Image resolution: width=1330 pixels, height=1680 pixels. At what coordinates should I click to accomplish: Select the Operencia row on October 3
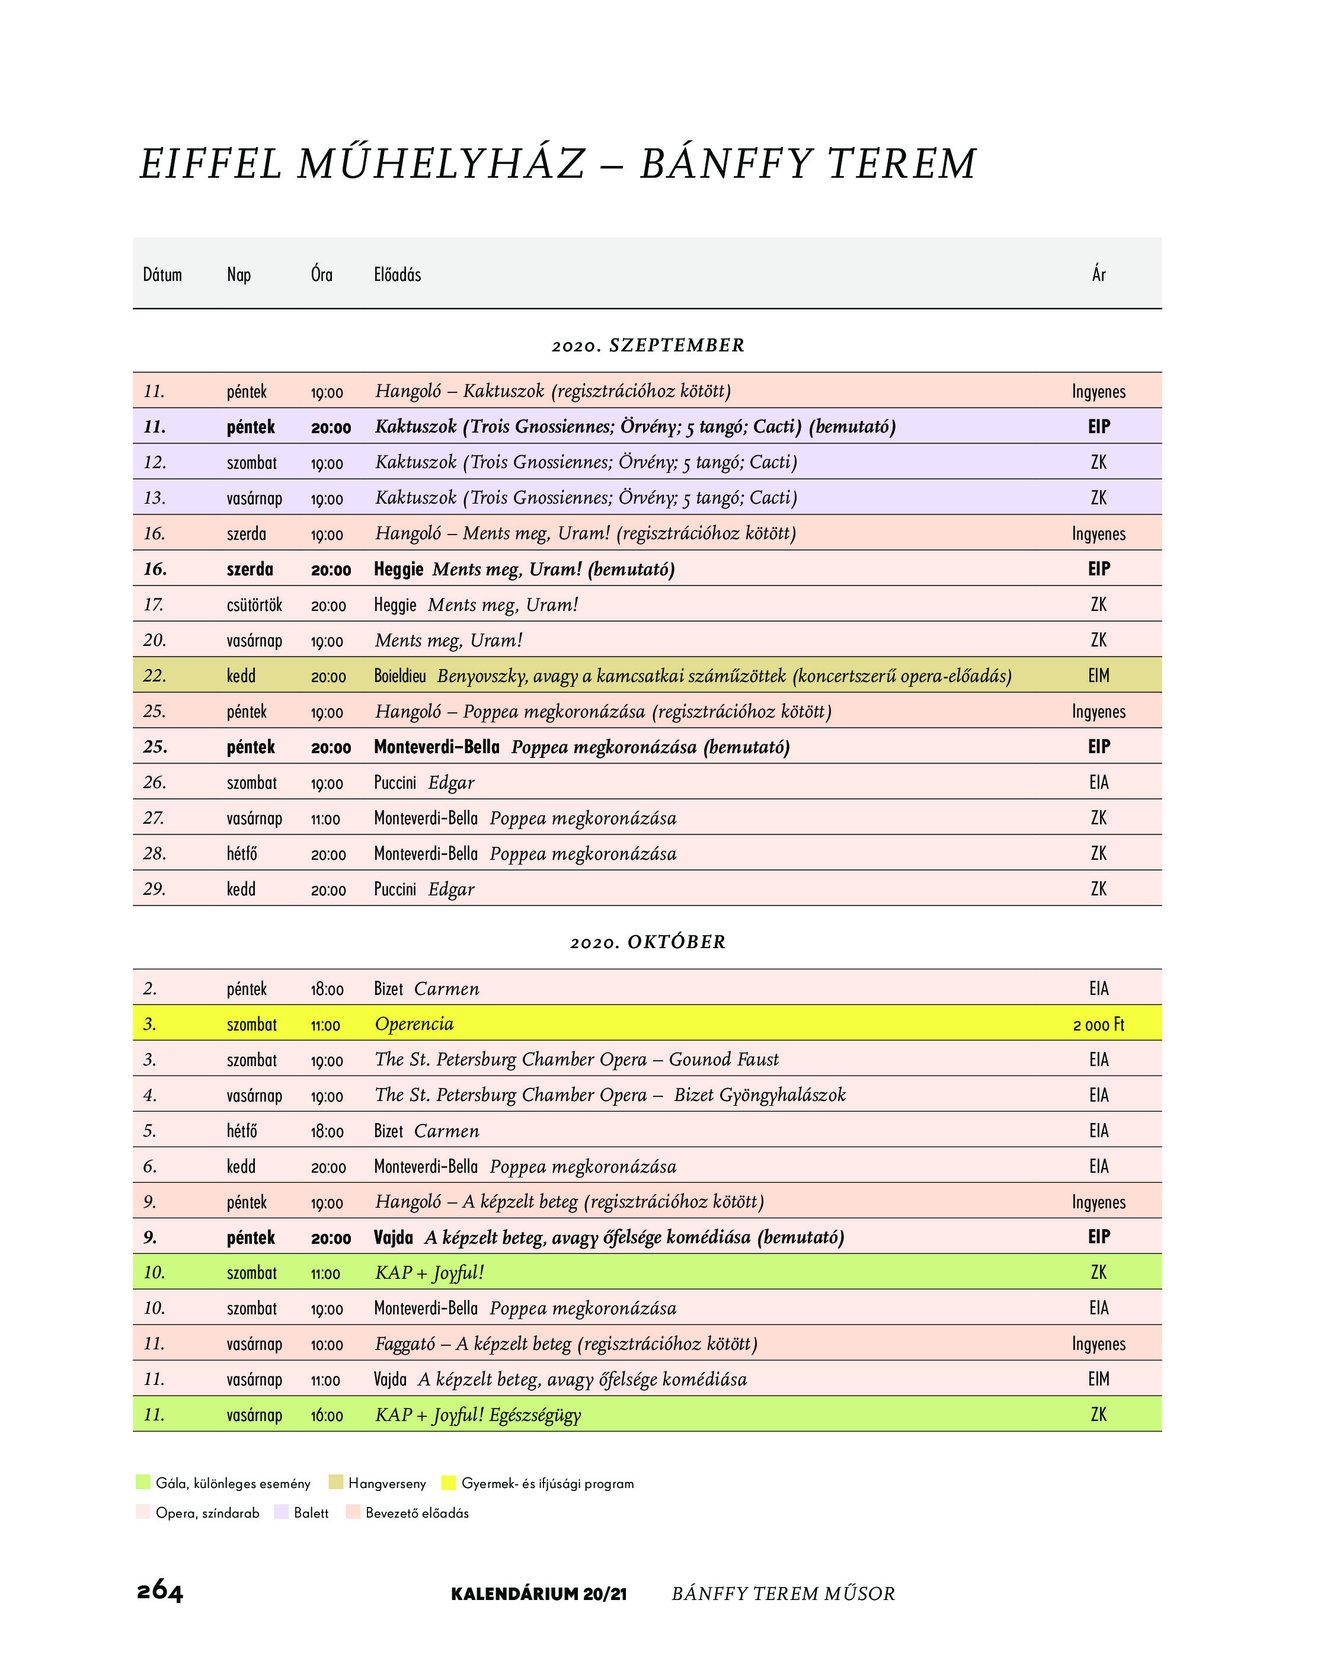pyautogui.click(x=647, y=1023)
